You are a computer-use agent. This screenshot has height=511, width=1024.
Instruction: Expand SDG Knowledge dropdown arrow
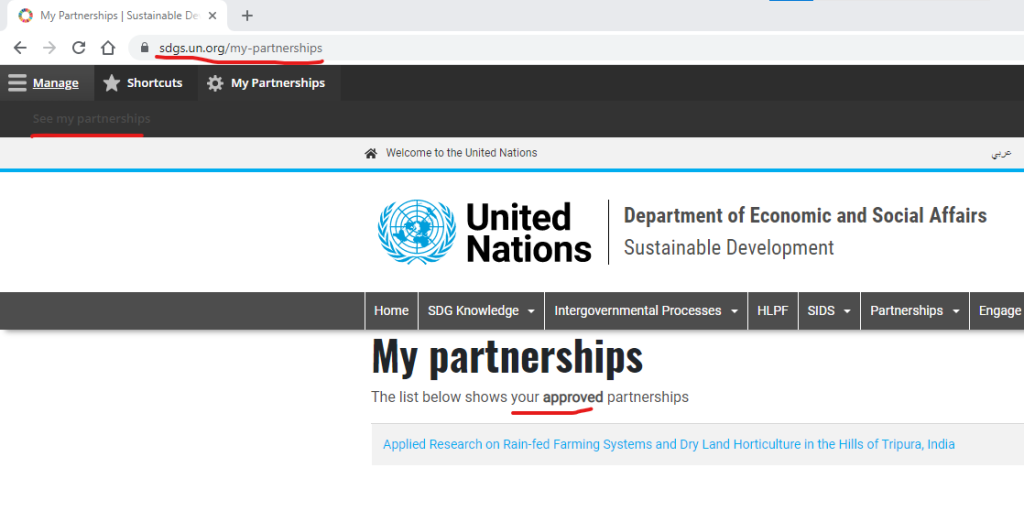point(531,312)
